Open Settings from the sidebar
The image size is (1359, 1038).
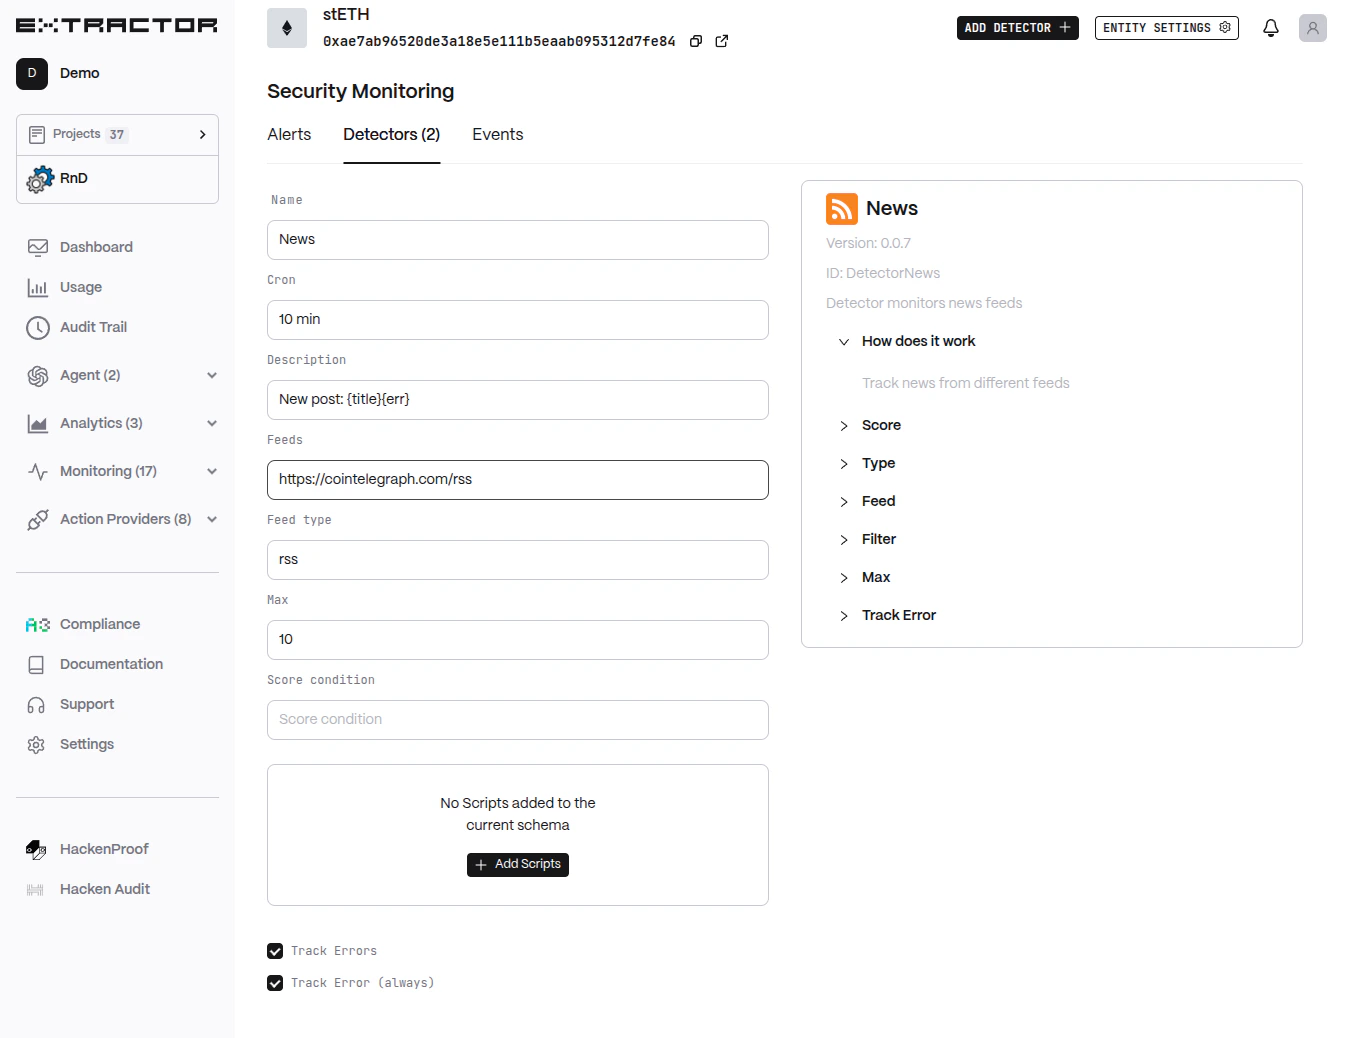point(87,744)
